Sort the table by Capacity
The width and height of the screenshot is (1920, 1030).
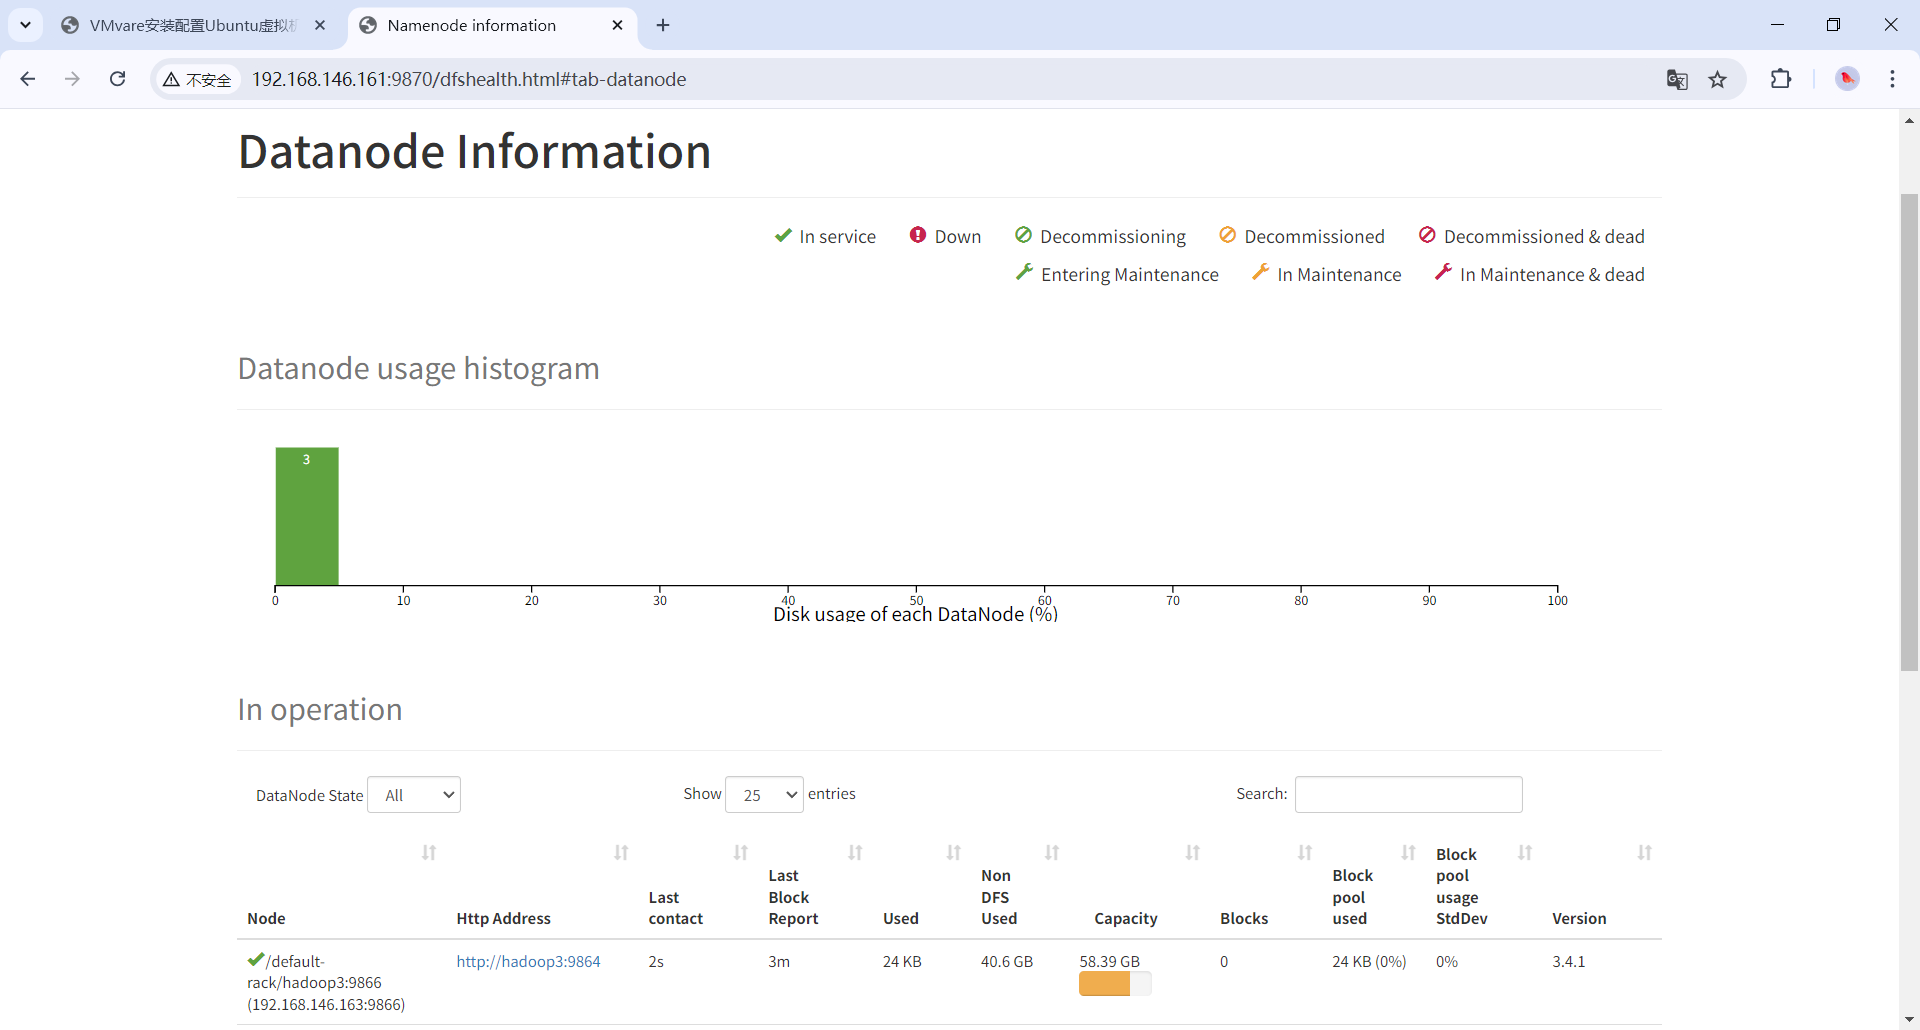[1193, 852]
